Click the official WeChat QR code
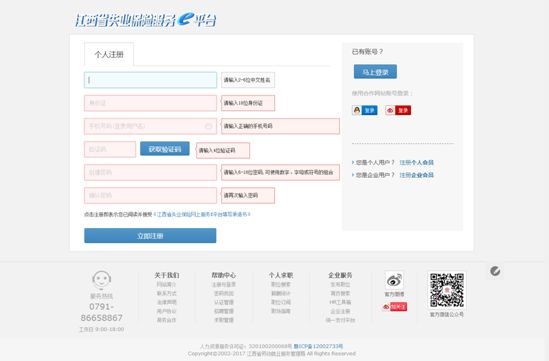 pos(447,290)
